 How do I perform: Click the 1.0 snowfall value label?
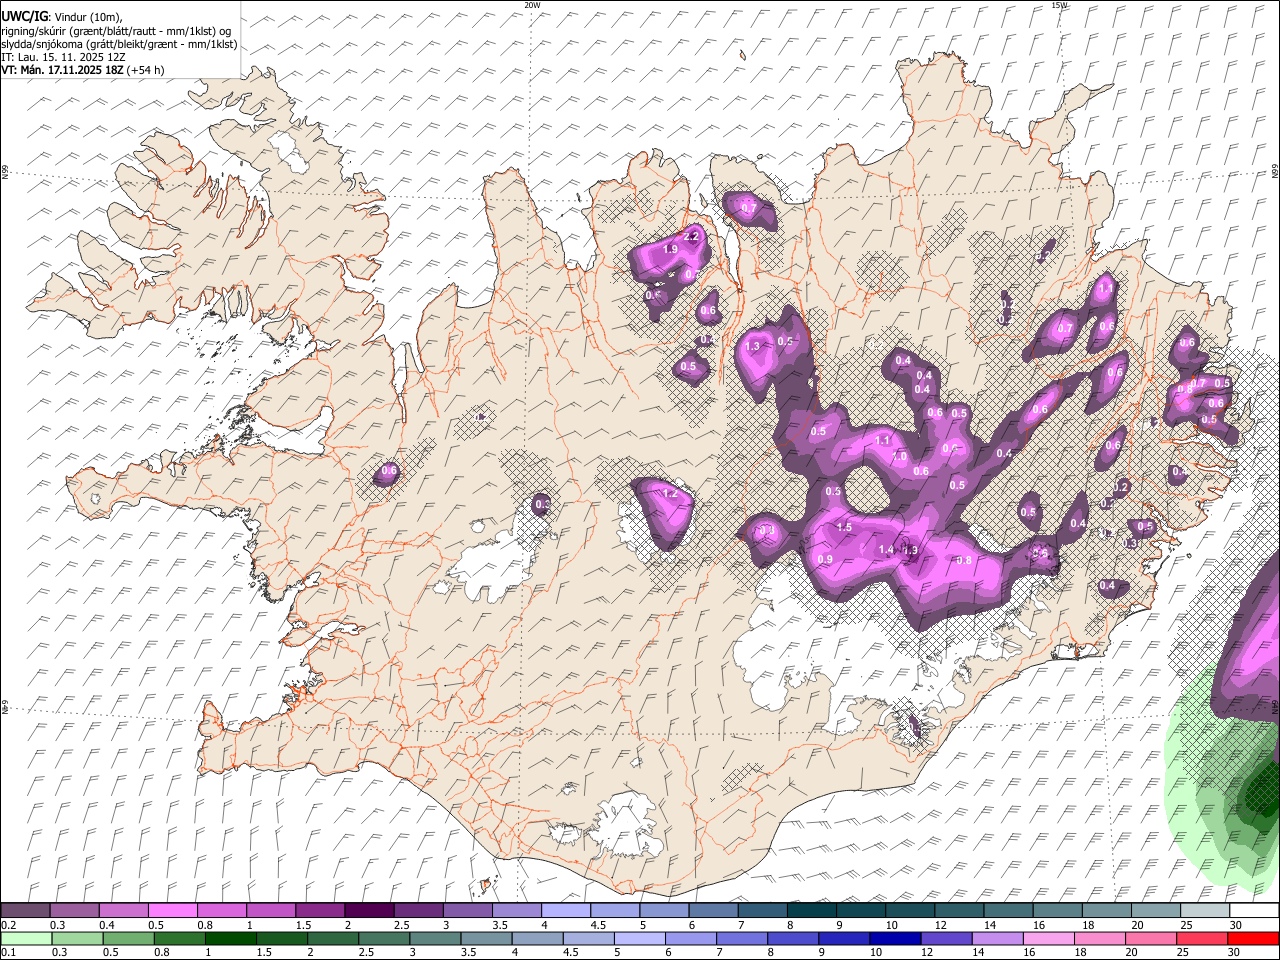tap(900, 456)
